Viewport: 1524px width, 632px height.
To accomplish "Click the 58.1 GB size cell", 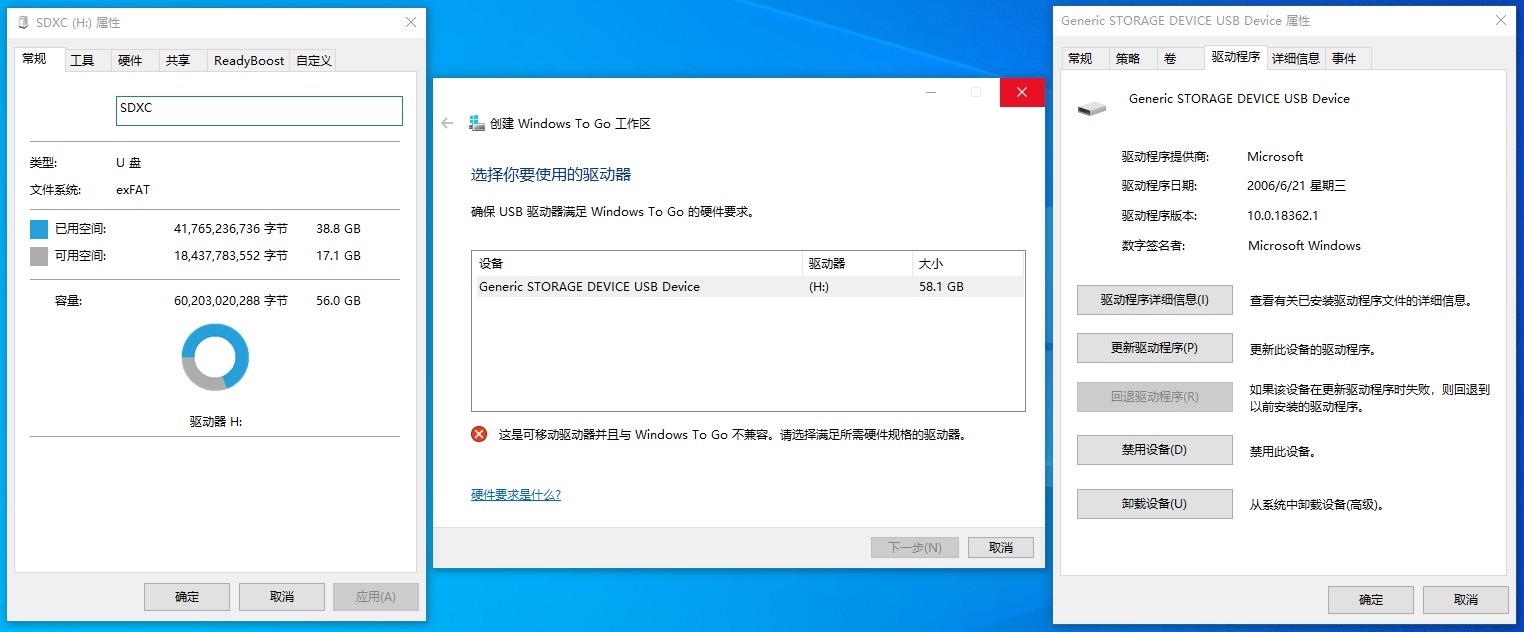I will 941,287.
